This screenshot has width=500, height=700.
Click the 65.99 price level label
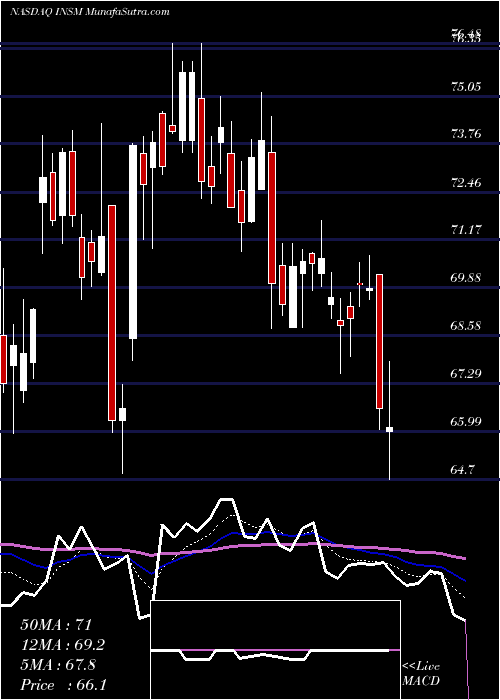click(x=466, y=421)
